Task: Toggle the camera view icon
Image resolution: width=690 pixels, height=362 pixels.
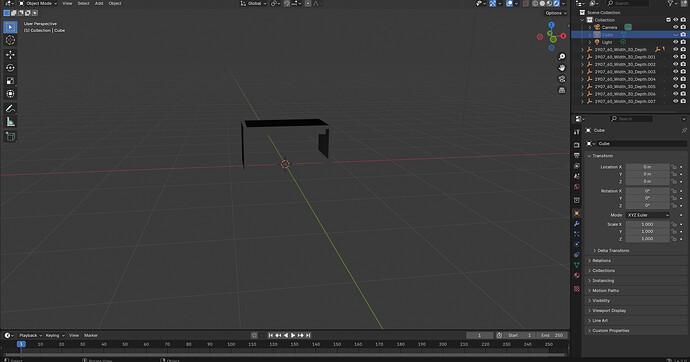Action: pyautogui.click(x=562, y=79)
